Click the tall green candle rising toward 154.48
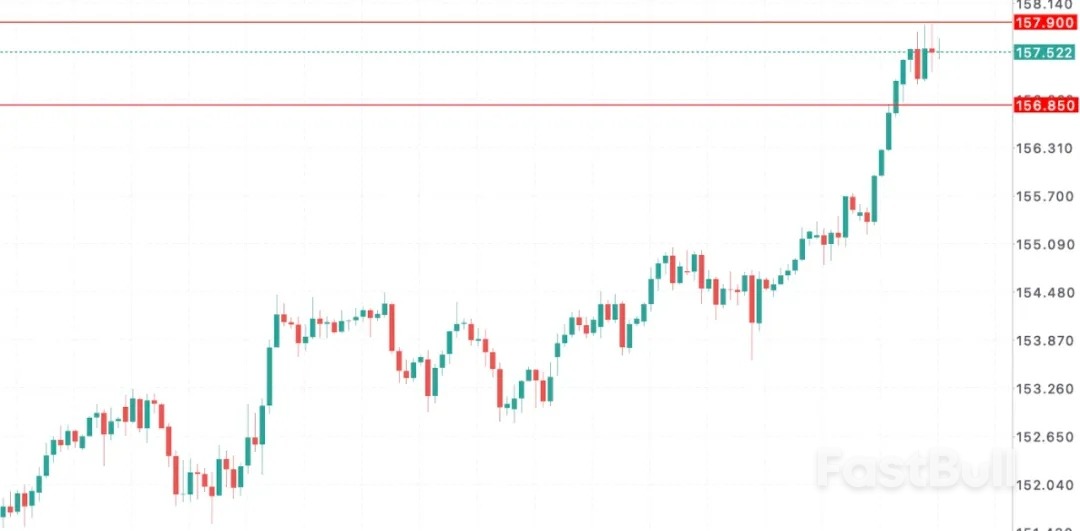 275,330
